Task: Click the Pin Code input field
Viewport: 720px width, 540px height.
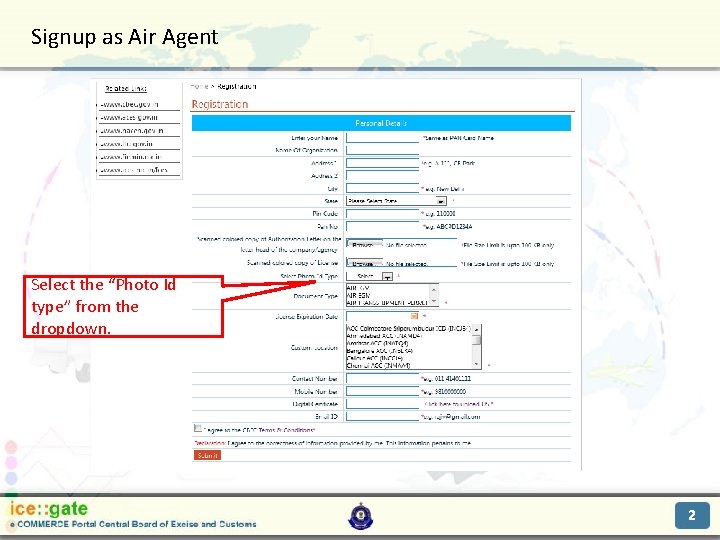Action: [382, 214]
